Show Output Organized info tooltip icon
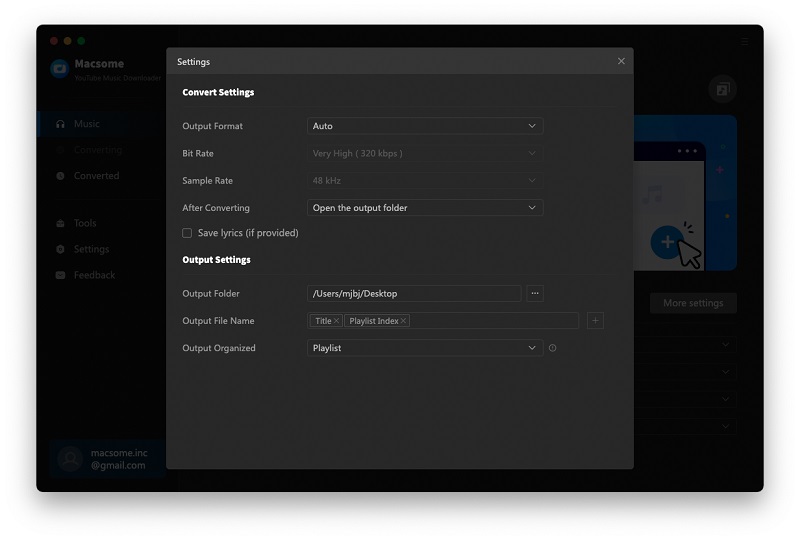Viewport: 800px width, 540px height. tap(553, 348)
